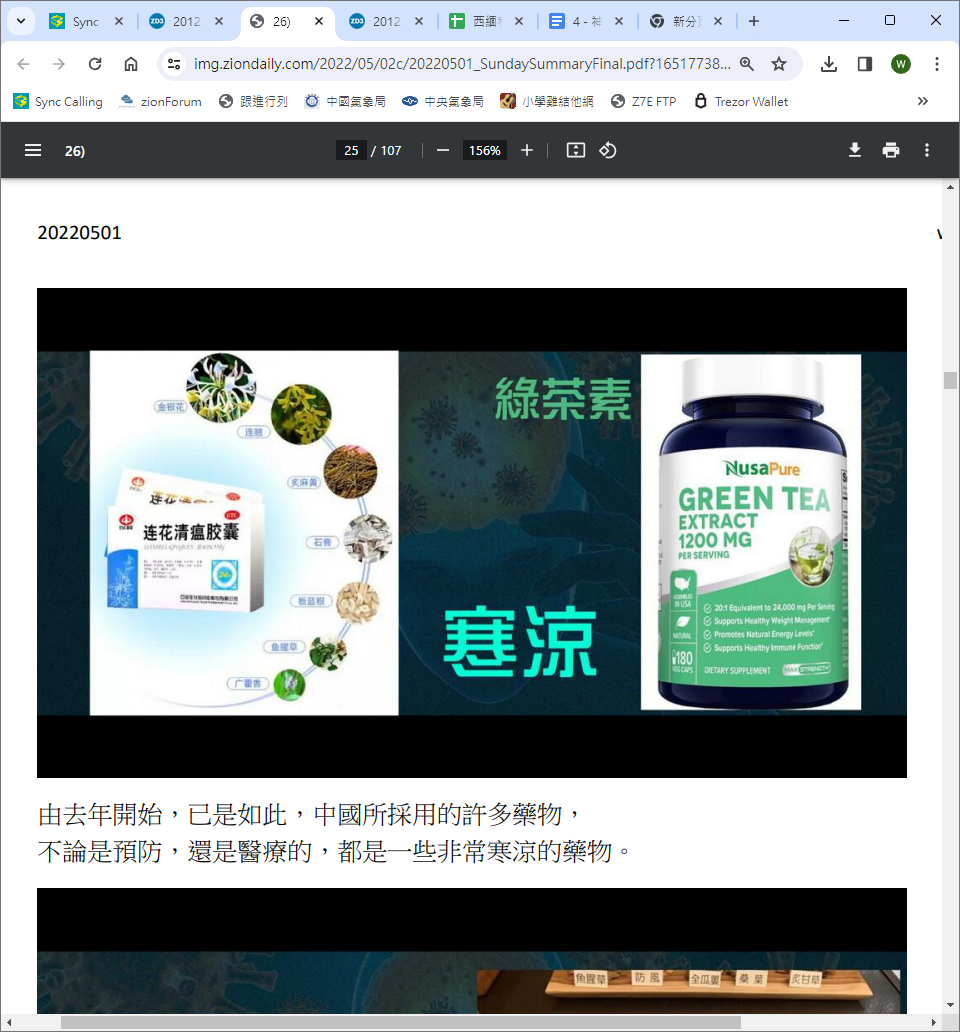Open Sync Calling bookmark

point(58,101)
